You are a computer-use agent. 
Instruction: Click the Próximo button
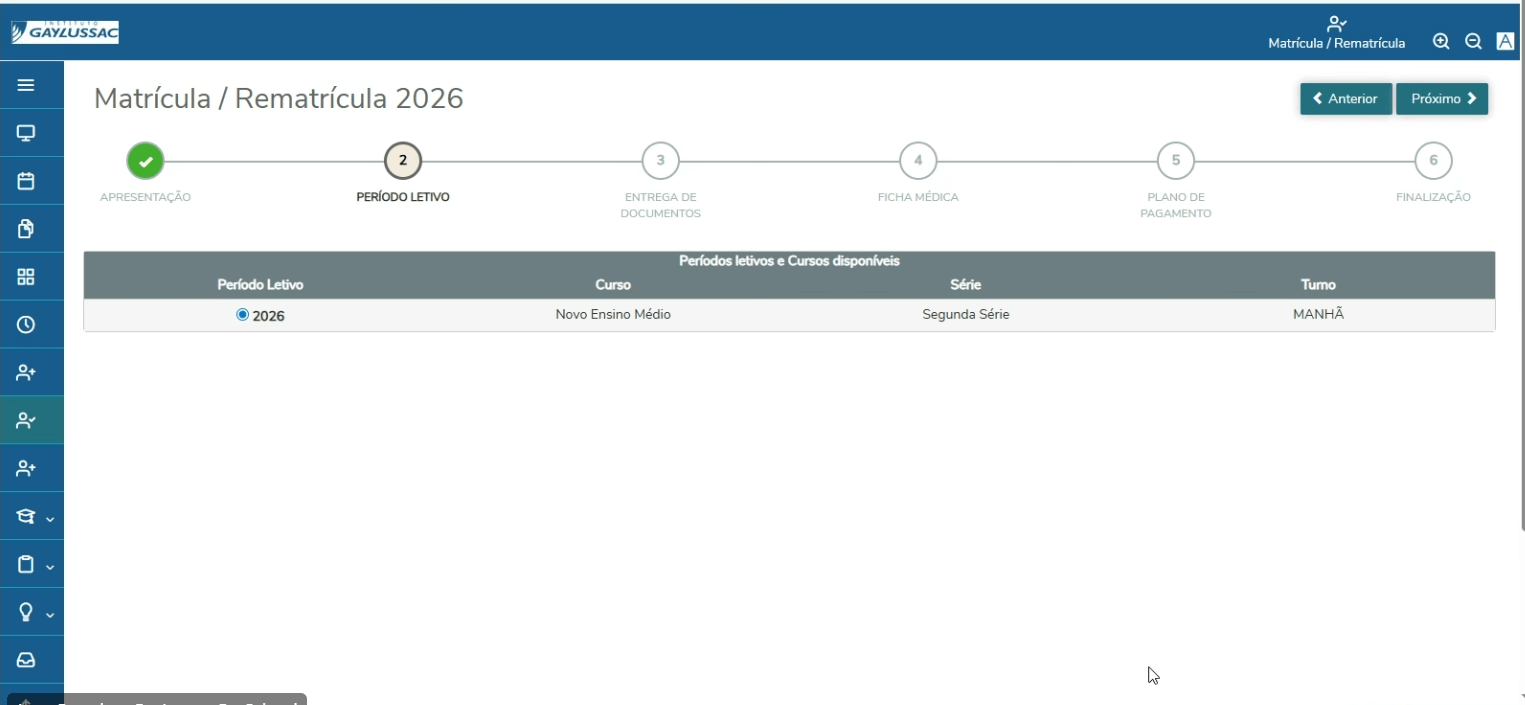1442,99
